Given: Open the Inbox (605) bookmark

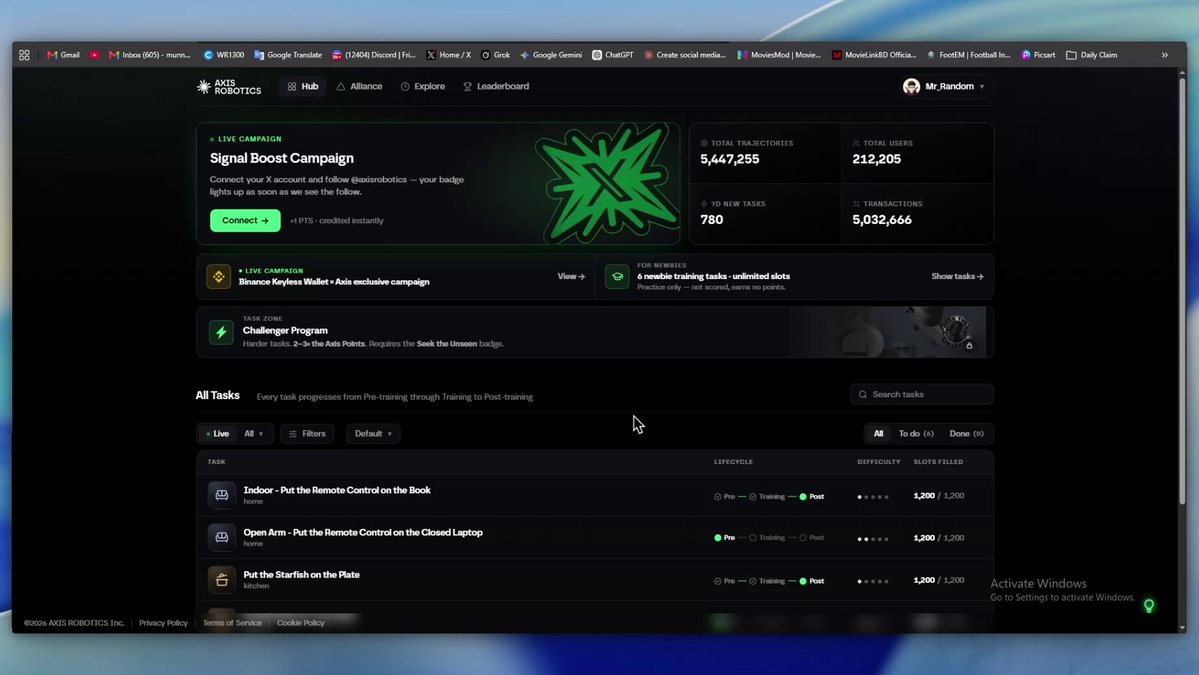Looking at the screenshot, I should click(x=150, y=55).
